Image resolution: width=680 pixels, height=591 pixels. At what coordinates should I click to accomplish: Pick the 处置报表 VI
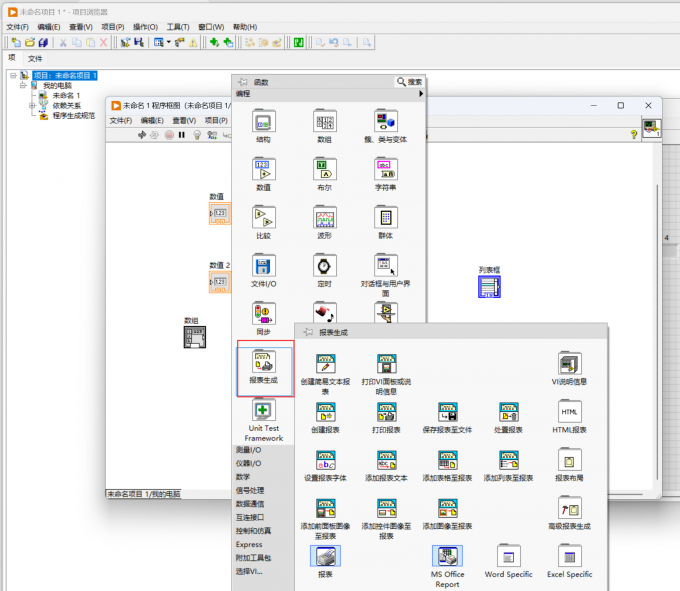point(509,412)
